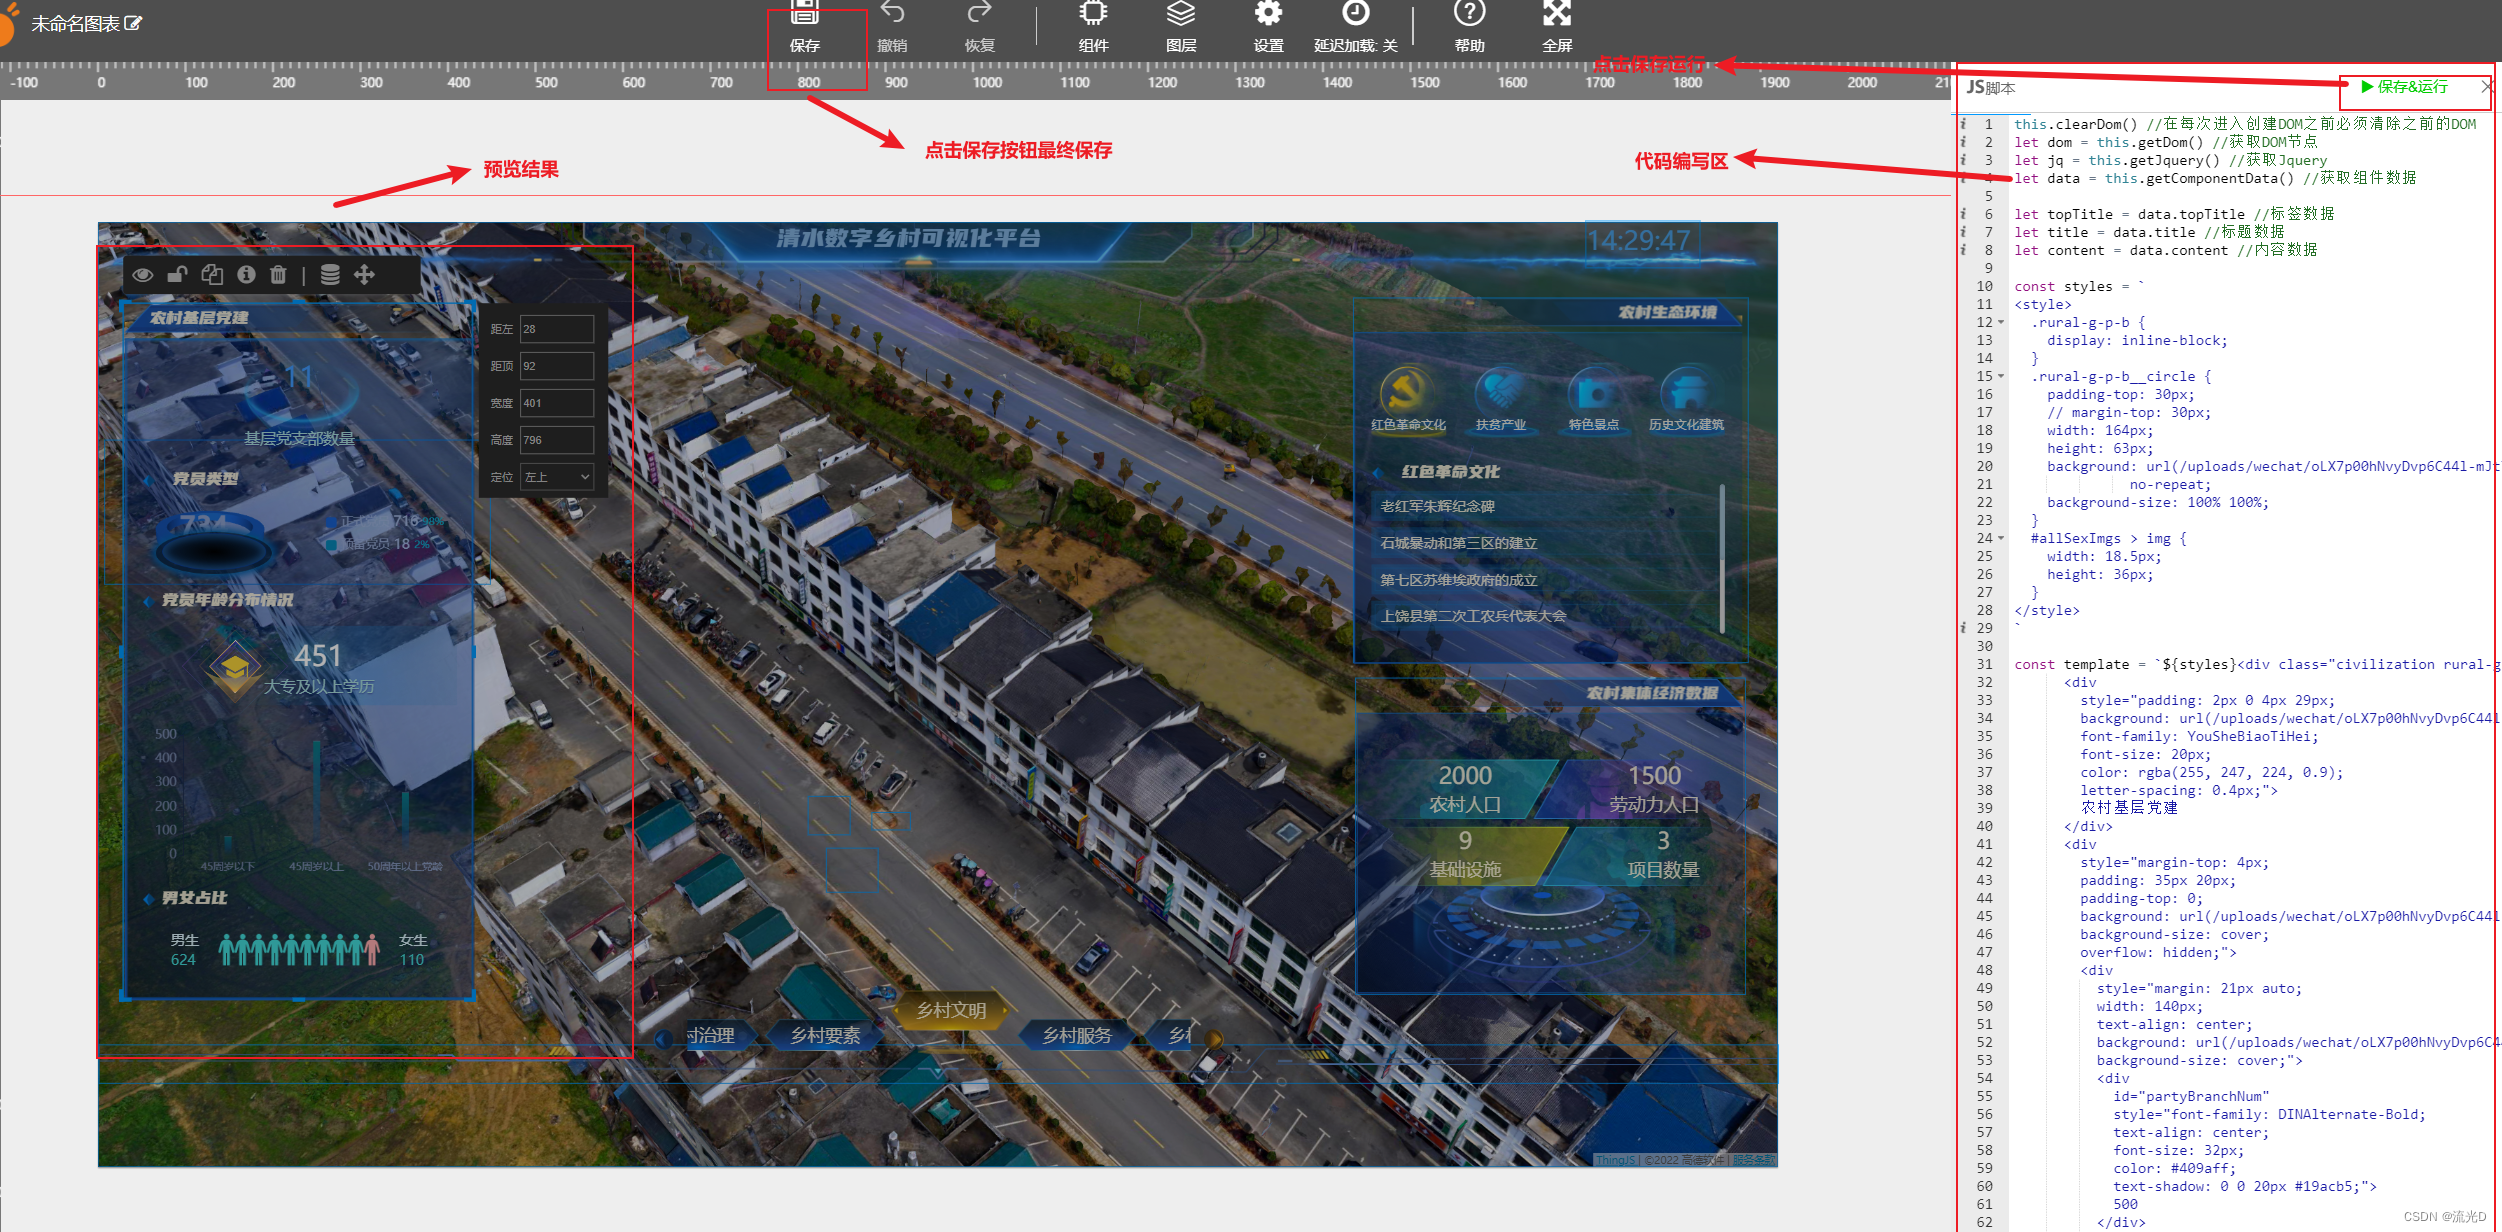Image resolution: width=2502 pixels, height=1232 pixels.
Task: Open the 帮助 help button
Action: coord(1469,14)
